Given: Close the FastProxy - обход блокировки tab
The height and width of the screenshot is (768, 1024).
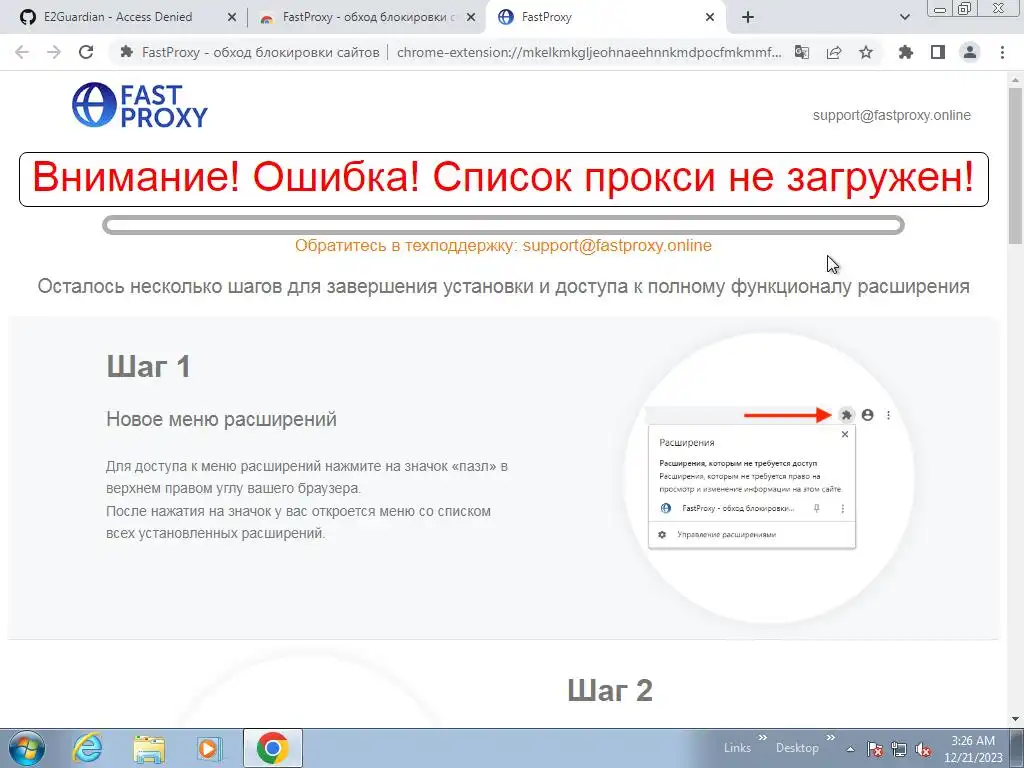Looking at the screenshot, I should pyautogui.click(x=471, y=18).
